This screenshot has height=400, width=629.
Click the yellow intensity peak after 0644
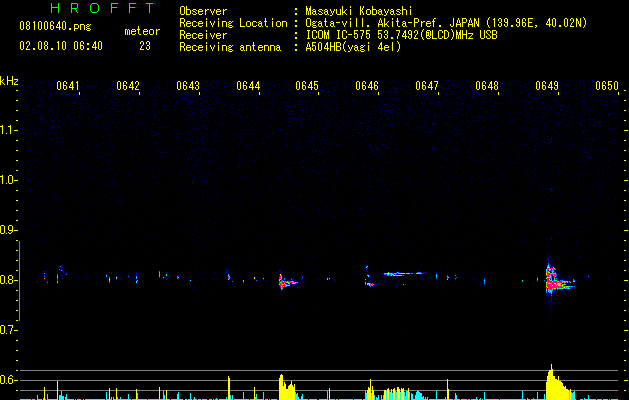tap(287, 388)
